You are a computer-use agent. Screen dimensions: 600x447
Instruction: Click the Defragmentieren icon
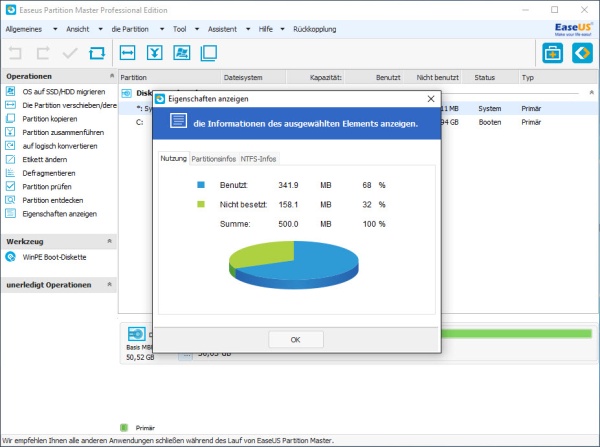click(x=10, y=173)
